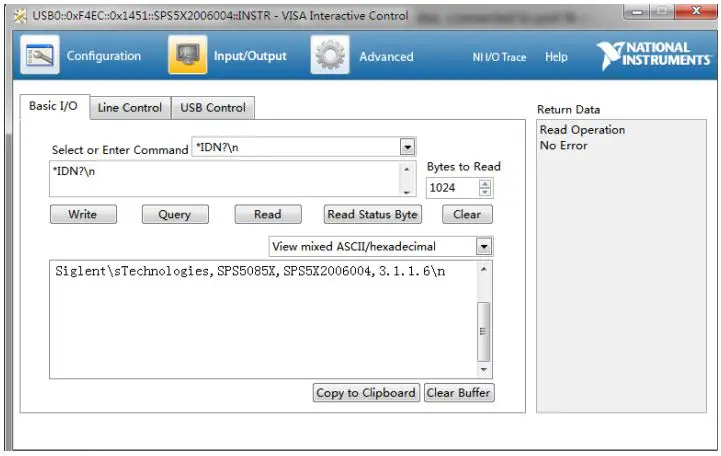Switch to the Line Control tab
Viewport: 721px width, 456px height.
(130, 108)
